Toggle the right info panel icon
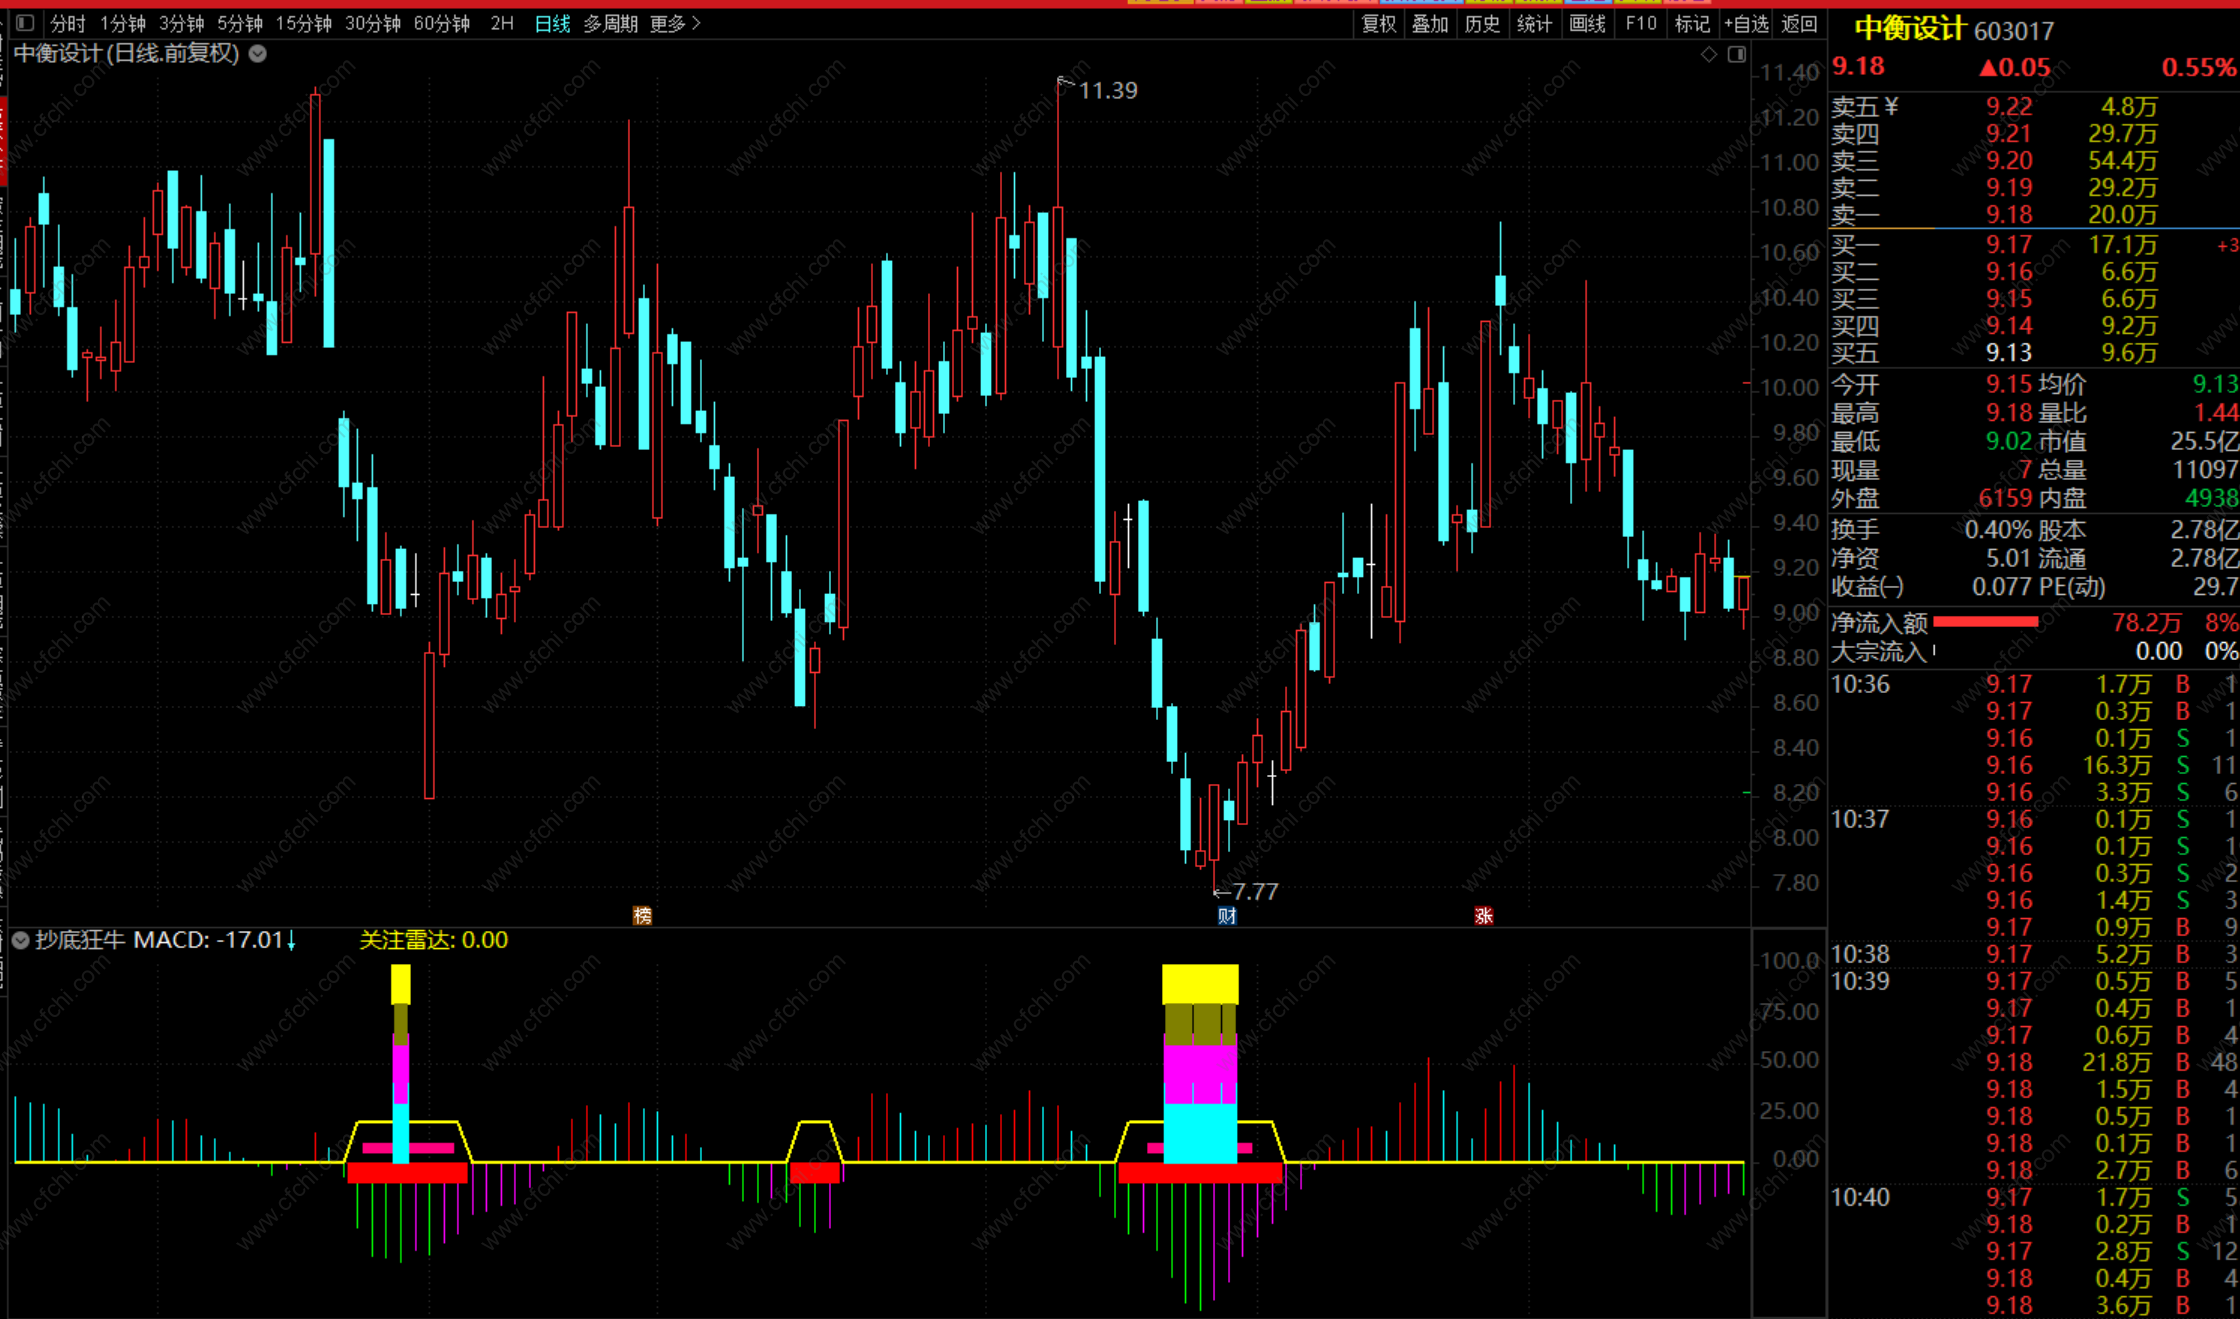The width and height of the screenshot is (2240, 1319). click(x=1737, y=54)
